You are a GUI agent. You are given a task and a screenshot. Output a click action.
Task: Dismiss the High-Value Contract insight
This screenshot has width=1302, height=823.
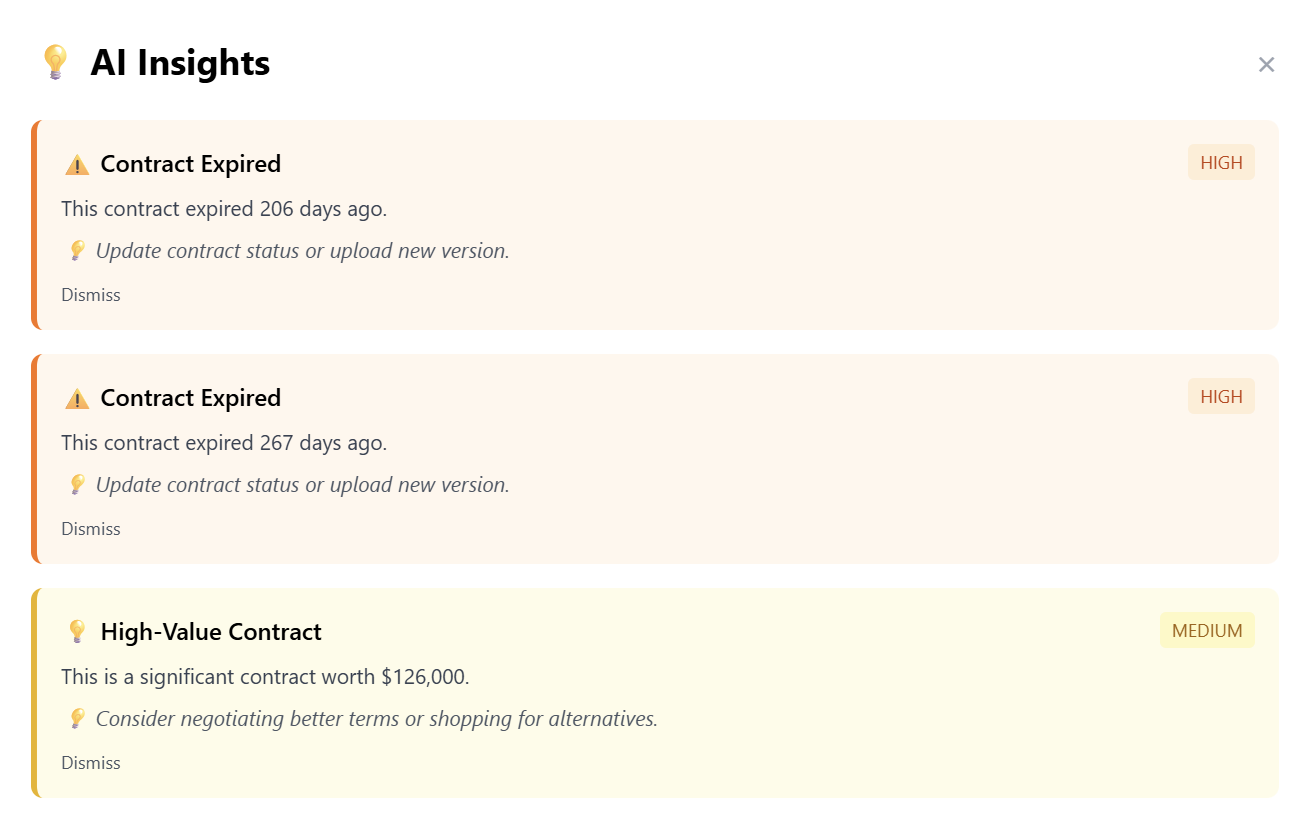coord(91,763)
